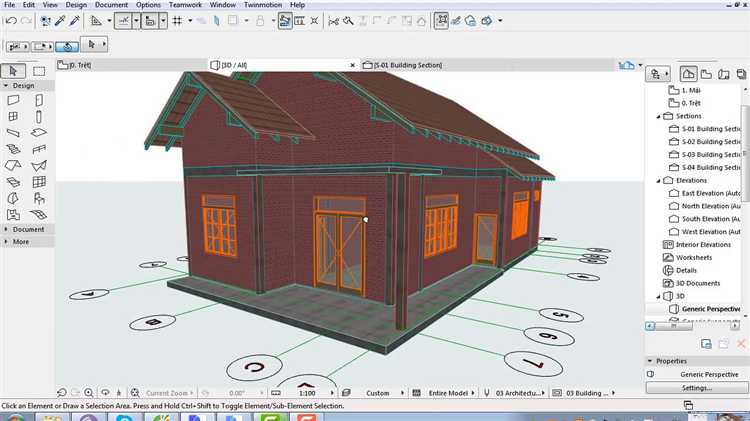This screenshot has height=421, width=750.
Task: Select S-02 Building Section in Navigator
Action: point(705,142)
